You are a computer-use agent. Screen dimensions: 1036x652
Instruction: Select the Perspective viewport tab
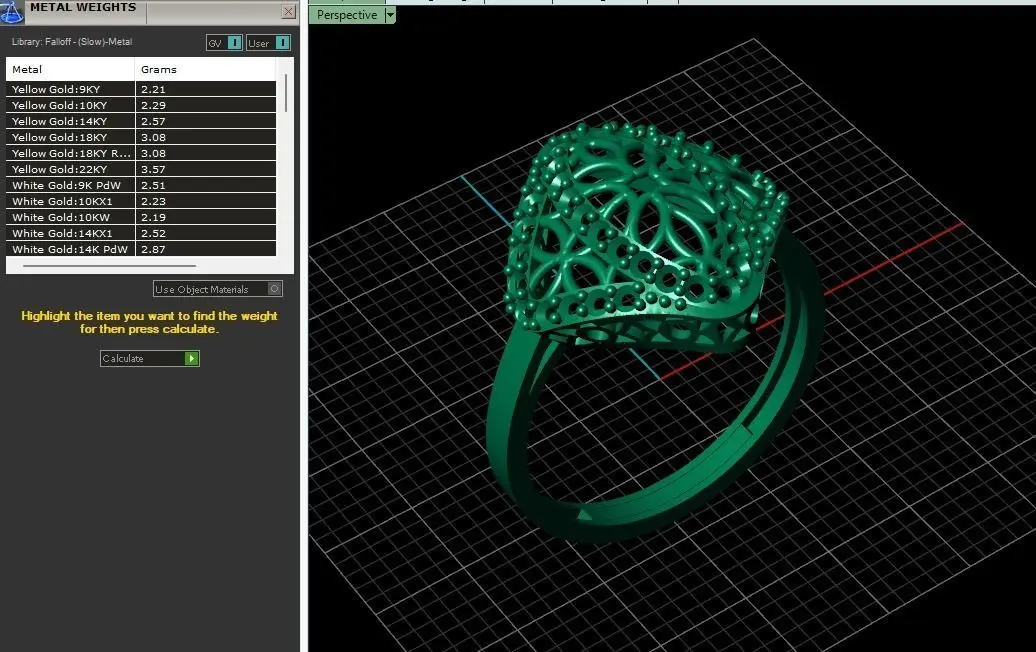(x=347, y=15)
